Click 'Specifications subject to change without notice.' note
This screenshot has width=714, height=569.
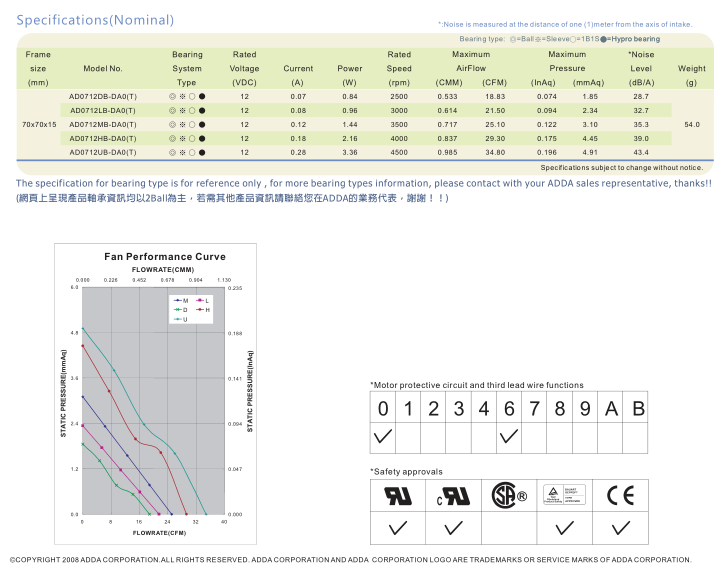(622, 168)
